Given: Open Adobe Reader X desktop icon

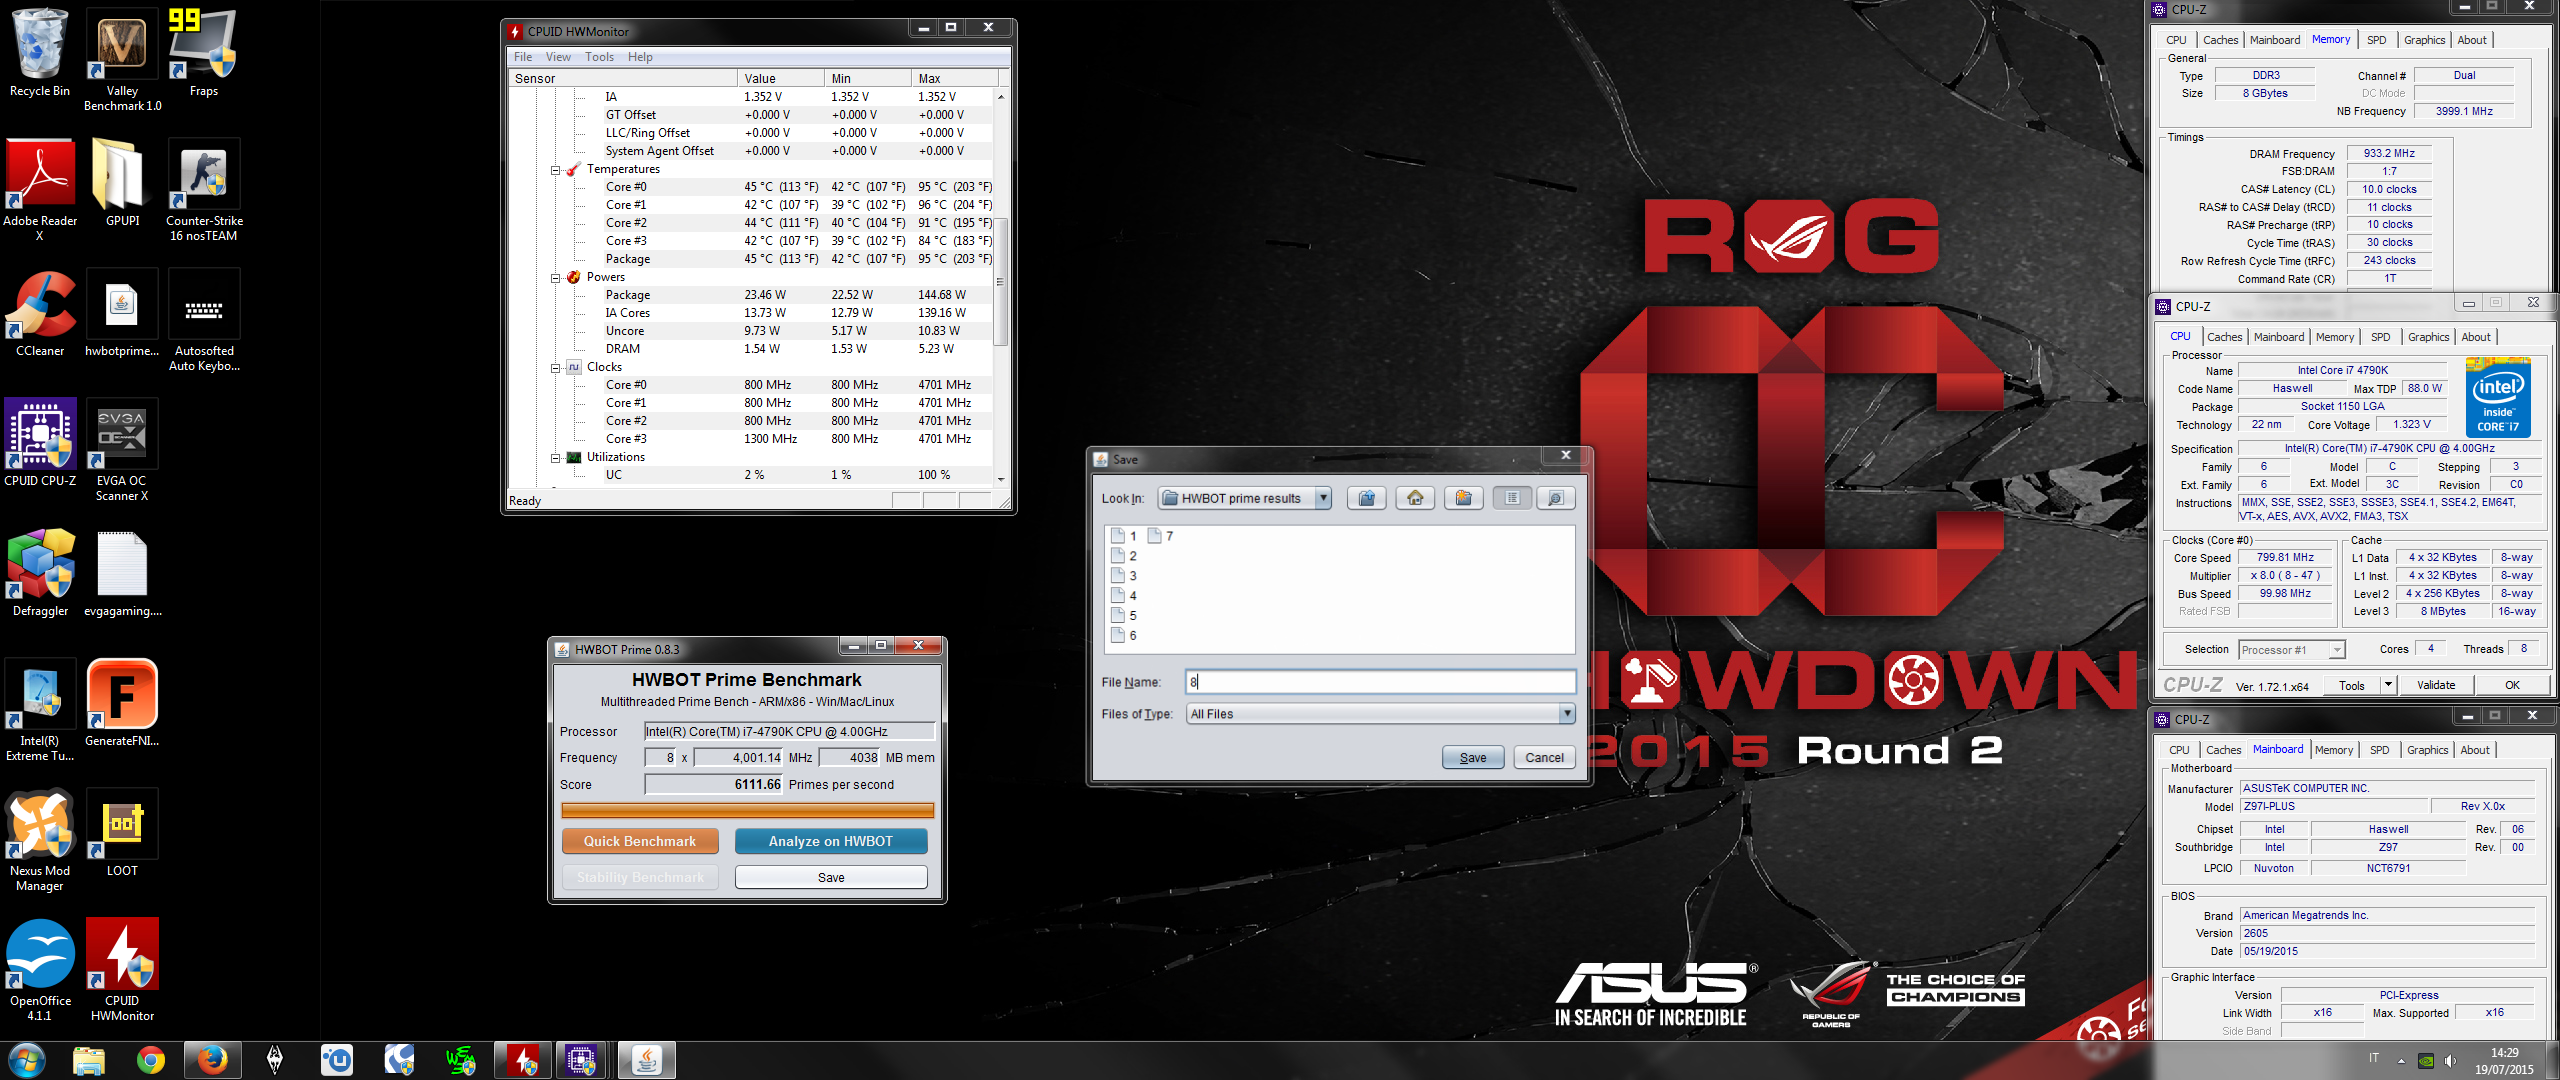Looking at the screenshot, I should point(40,190).
